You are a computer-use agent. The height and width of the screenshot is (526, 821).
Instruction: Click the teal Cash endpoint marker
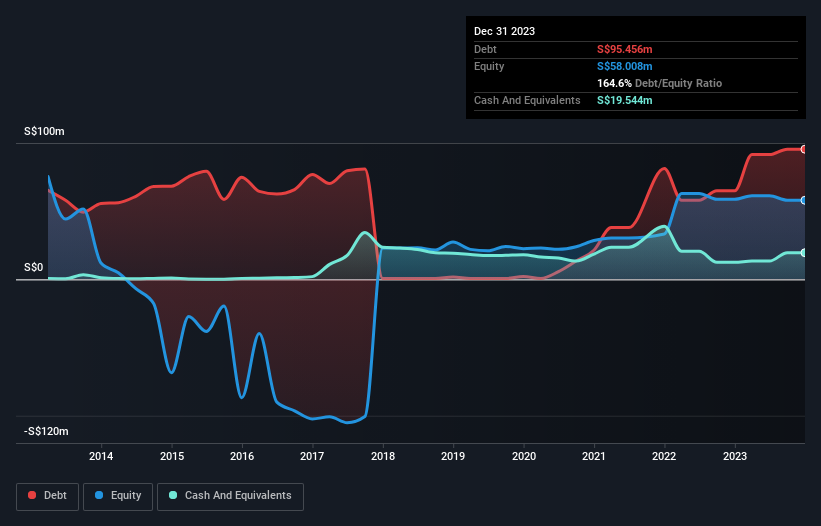coord(804,253)
